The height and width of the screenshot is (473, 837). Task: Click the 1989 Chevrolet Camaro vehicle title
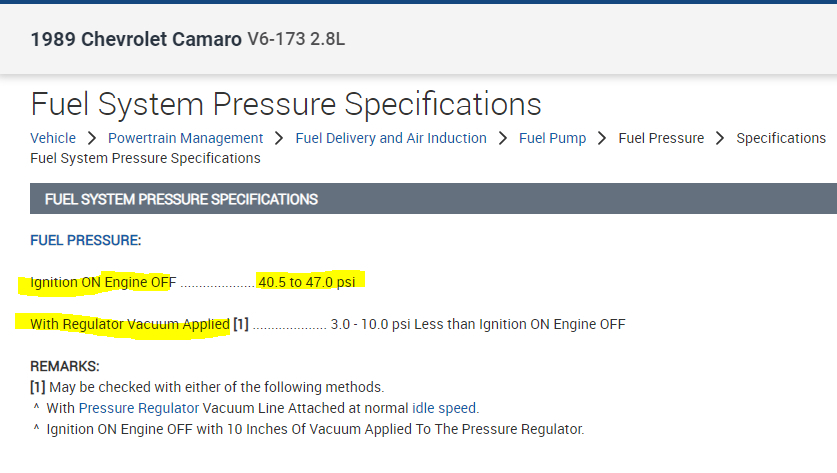click(x=136, y=40)
